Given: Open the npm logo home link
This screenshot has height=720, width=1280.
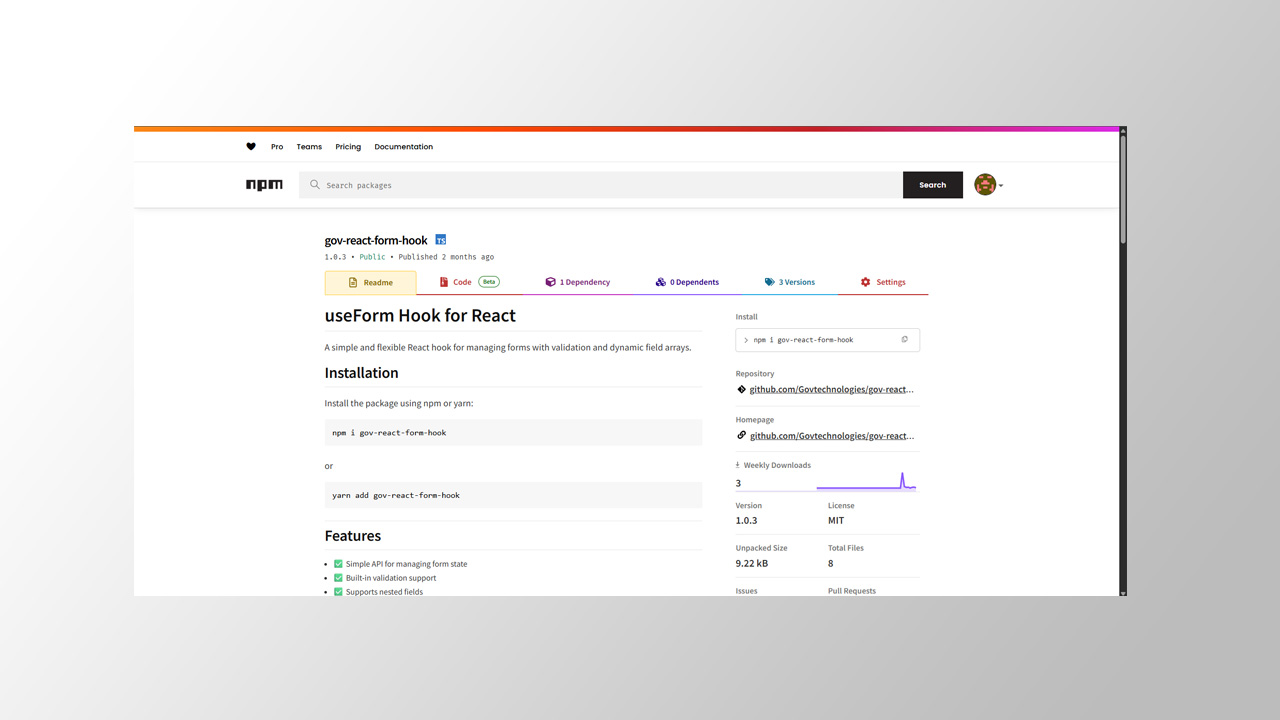Looking at the screenshot, I should coord(264,185).
